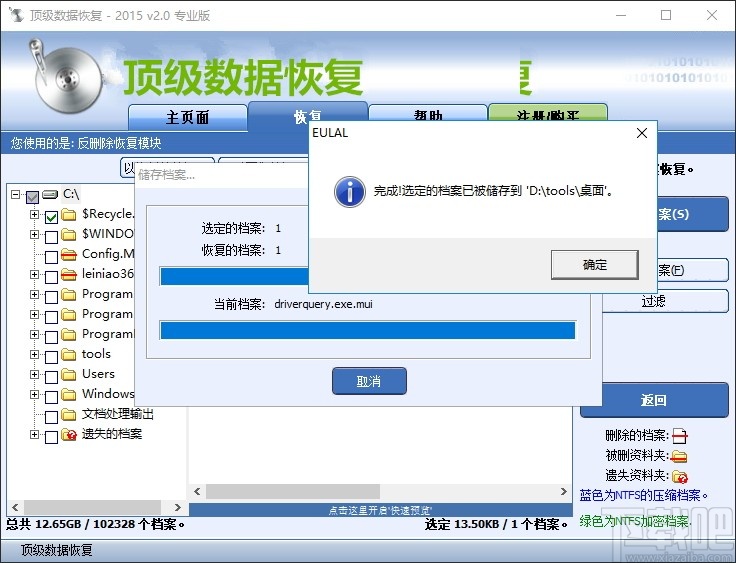Open the green 注册/购买 tab

coord(548,113)
